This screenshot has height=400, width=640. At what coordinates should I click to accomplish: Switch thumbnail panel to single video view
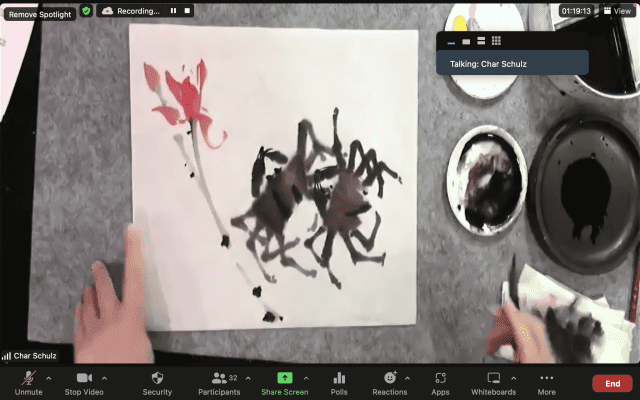pyautogui.click(x=466, y=41)
